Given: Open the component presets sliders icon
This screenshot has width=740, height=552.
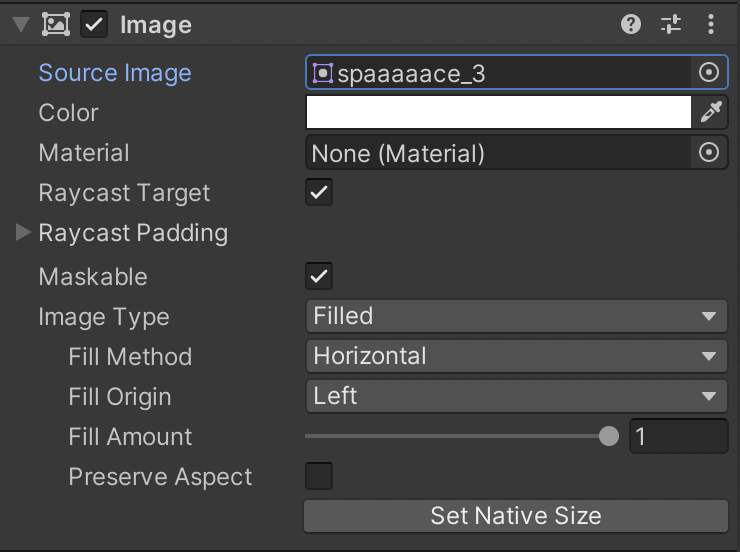Looking at the screenshot, I should [670, 25].
